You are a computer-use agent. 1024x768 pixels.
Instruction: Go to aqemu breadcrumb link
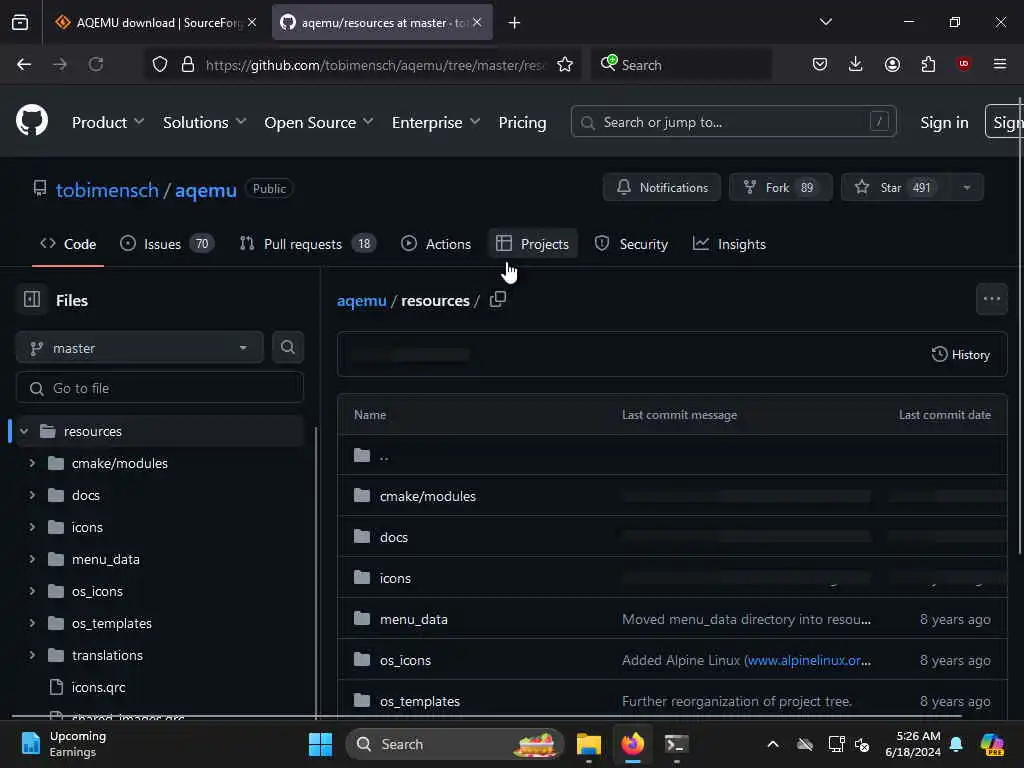coord(361,300)
